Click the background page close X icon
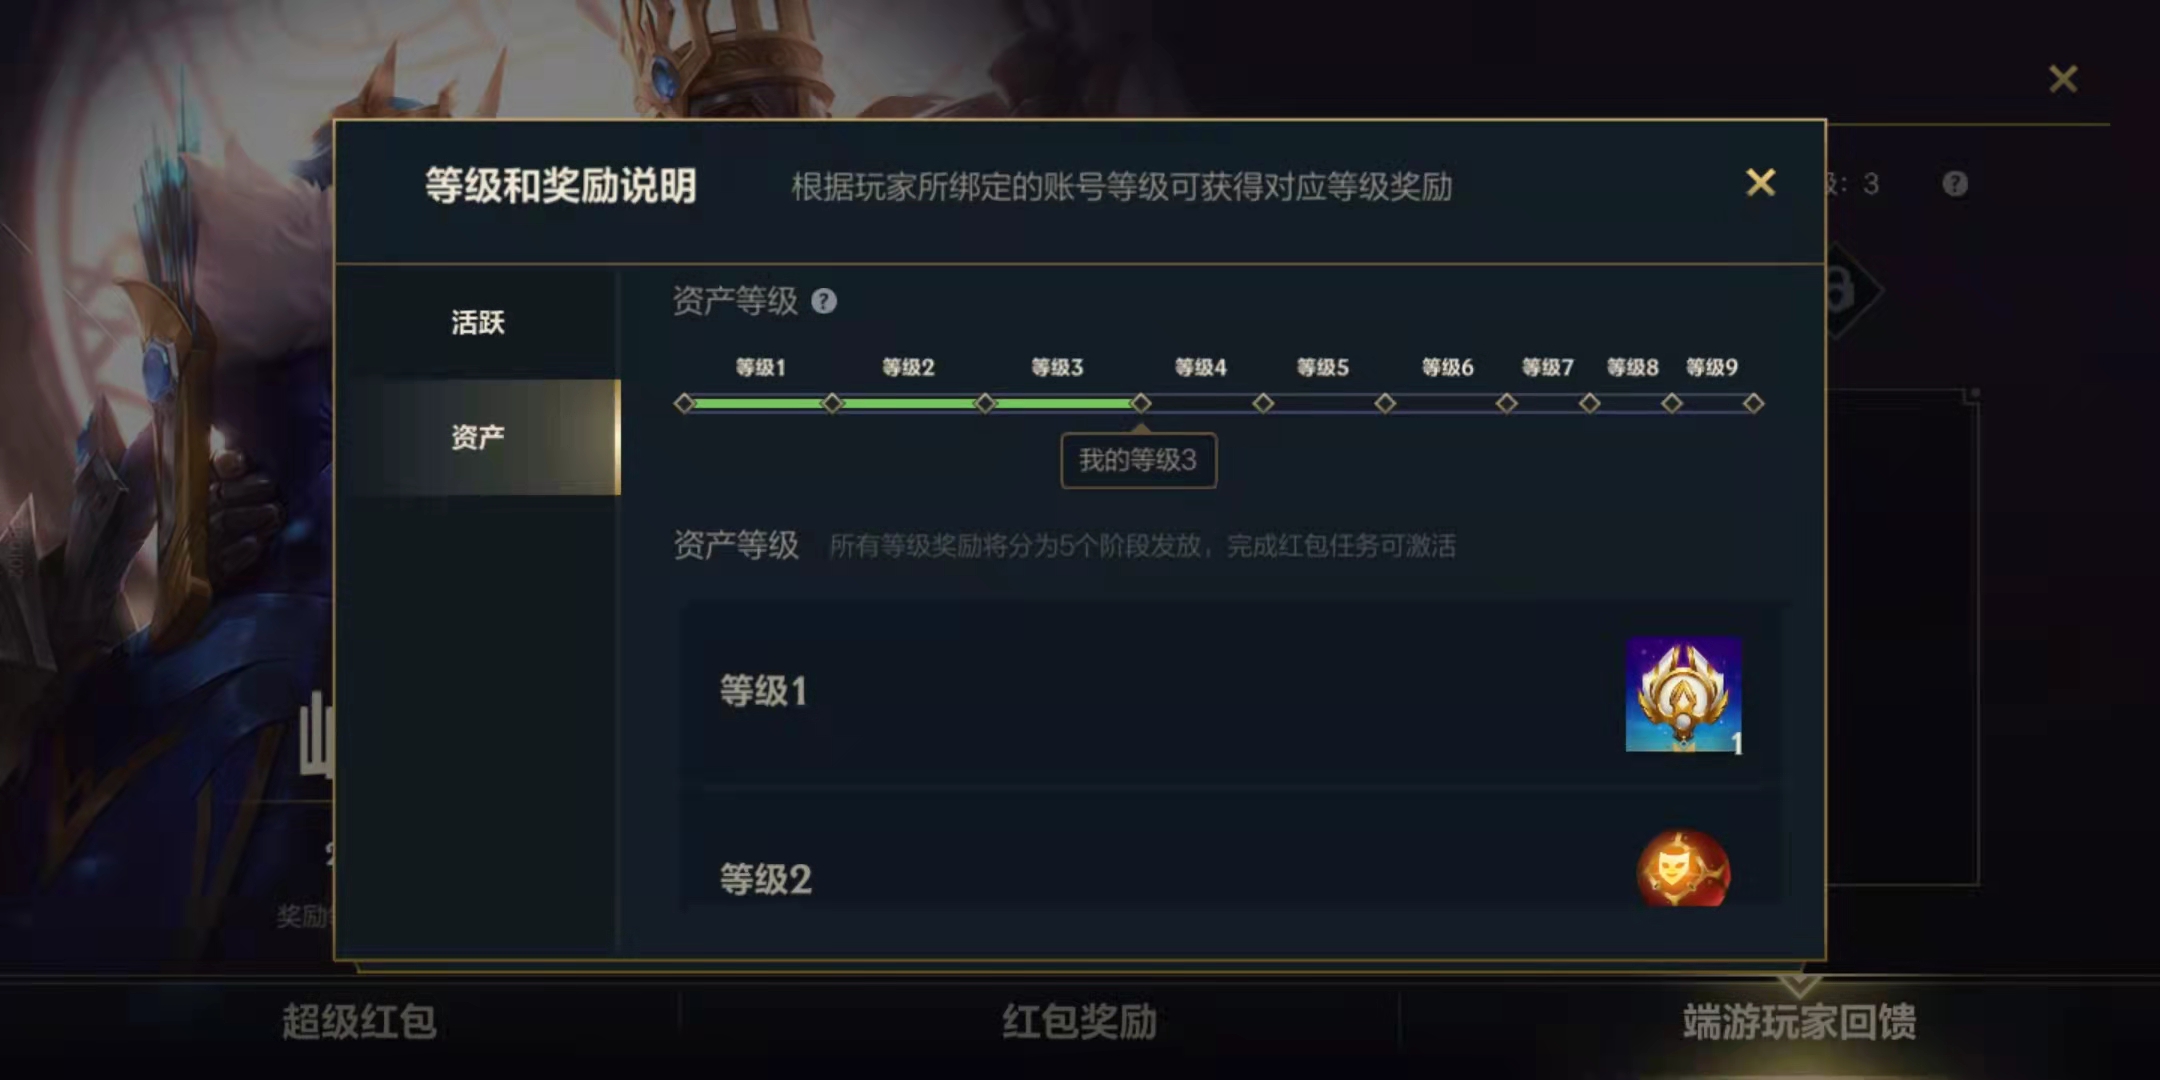This screenshot has width=2160, height=1080. 2063,79
